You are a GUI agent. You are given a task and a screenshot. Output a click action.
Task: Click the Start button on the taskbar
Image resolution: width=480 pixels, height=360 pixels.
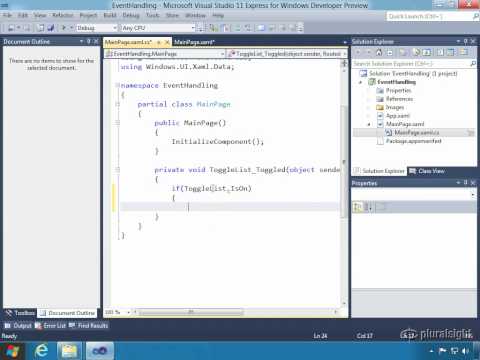point(12,351)
